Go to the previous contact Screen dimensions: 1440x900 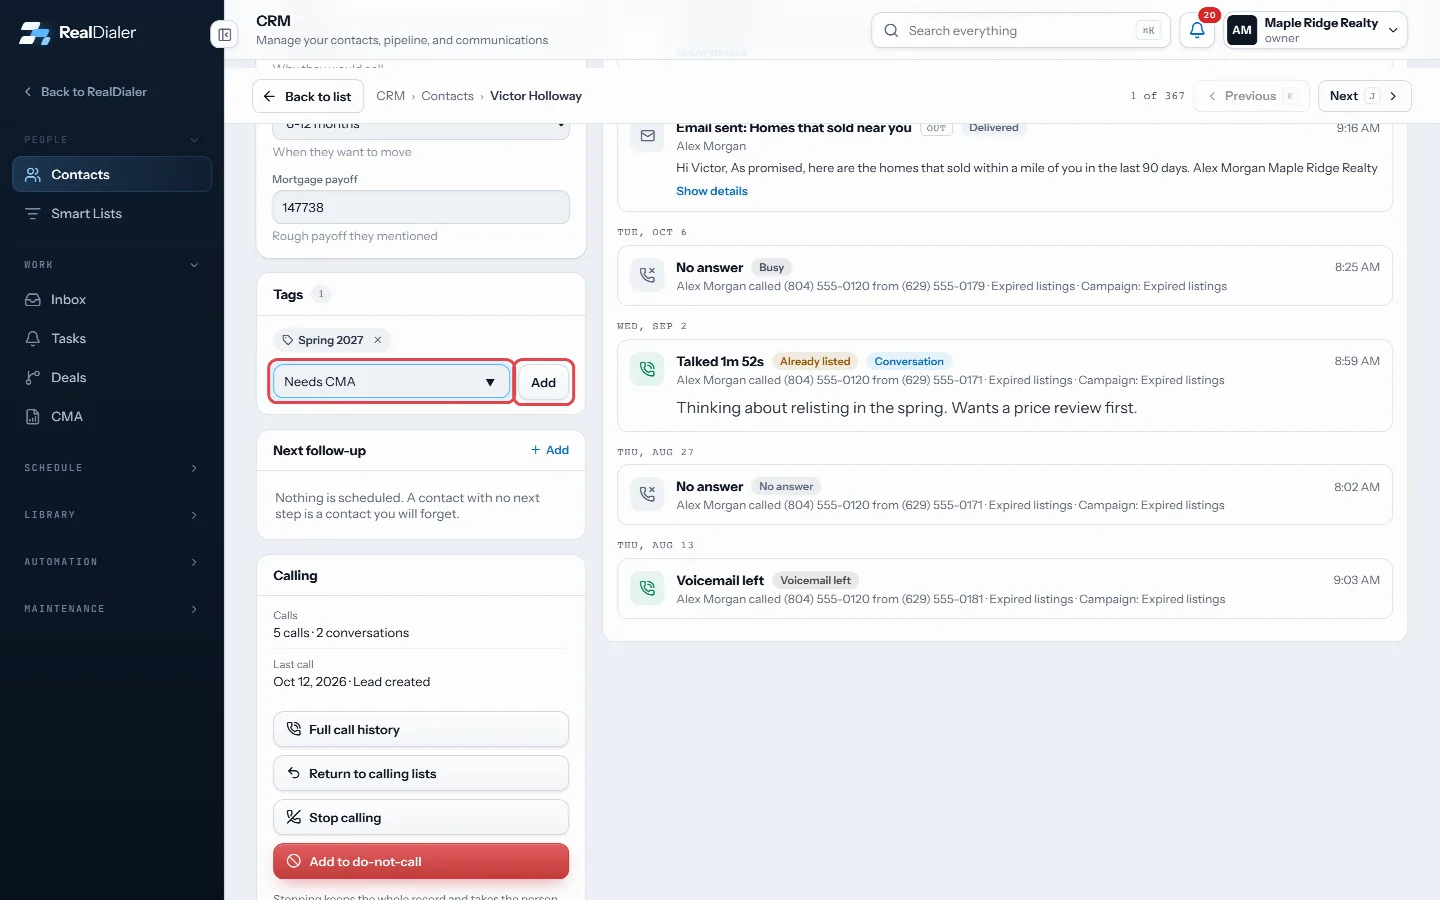pos(1251,96)
